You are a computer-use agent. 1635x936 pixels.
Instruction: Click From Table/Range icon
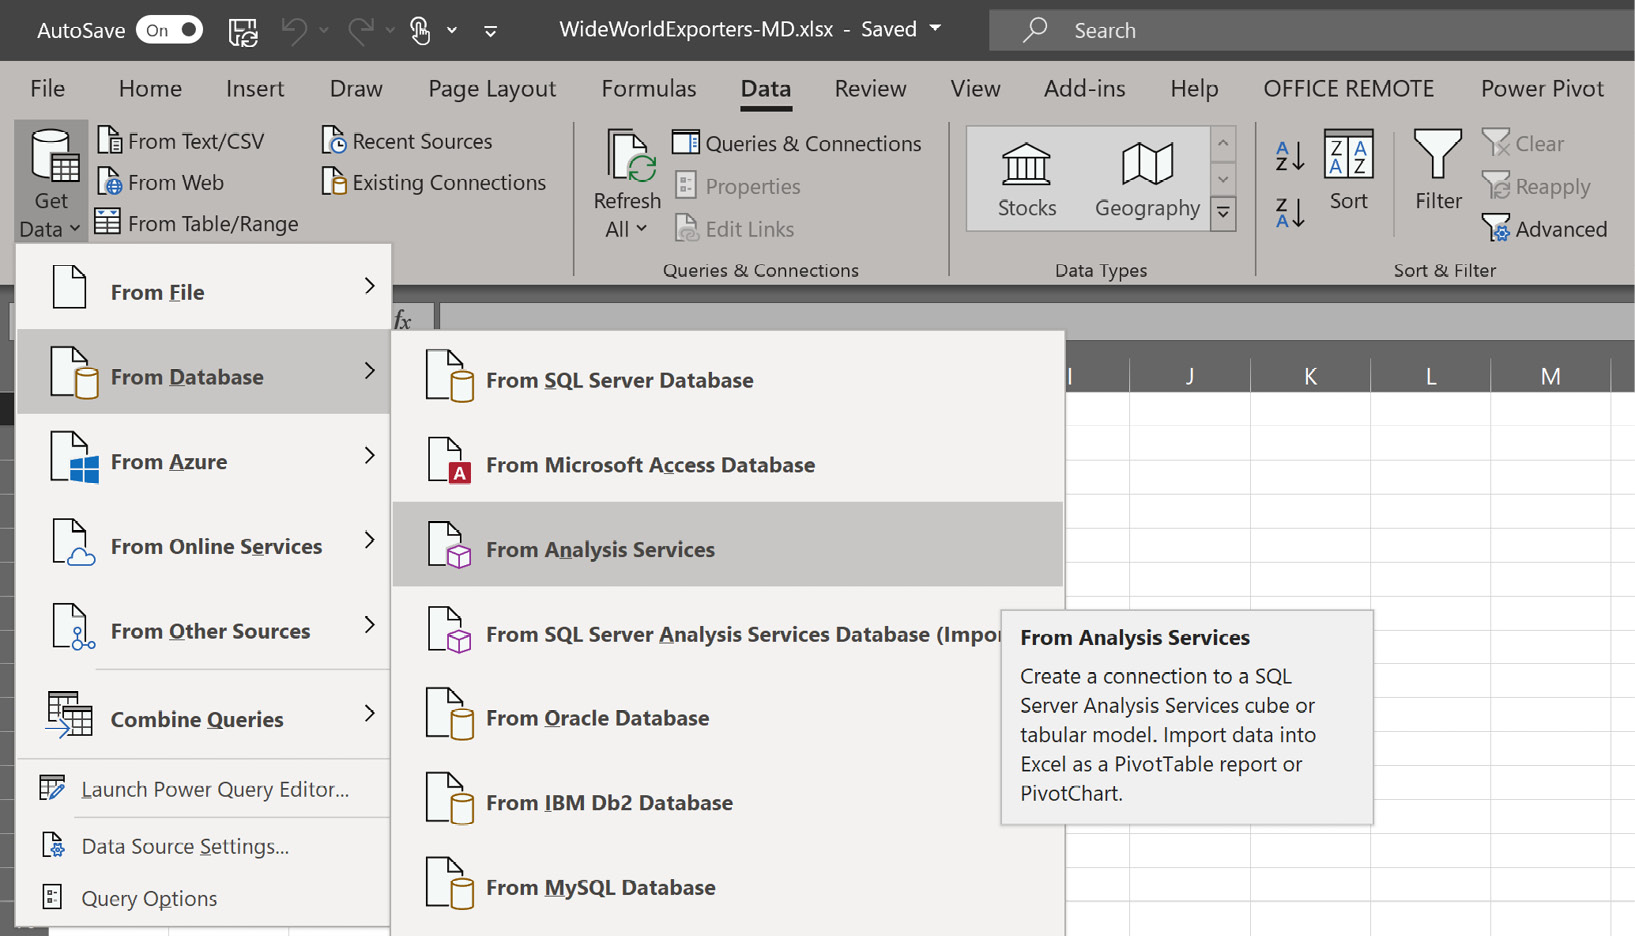pos(108,222)
